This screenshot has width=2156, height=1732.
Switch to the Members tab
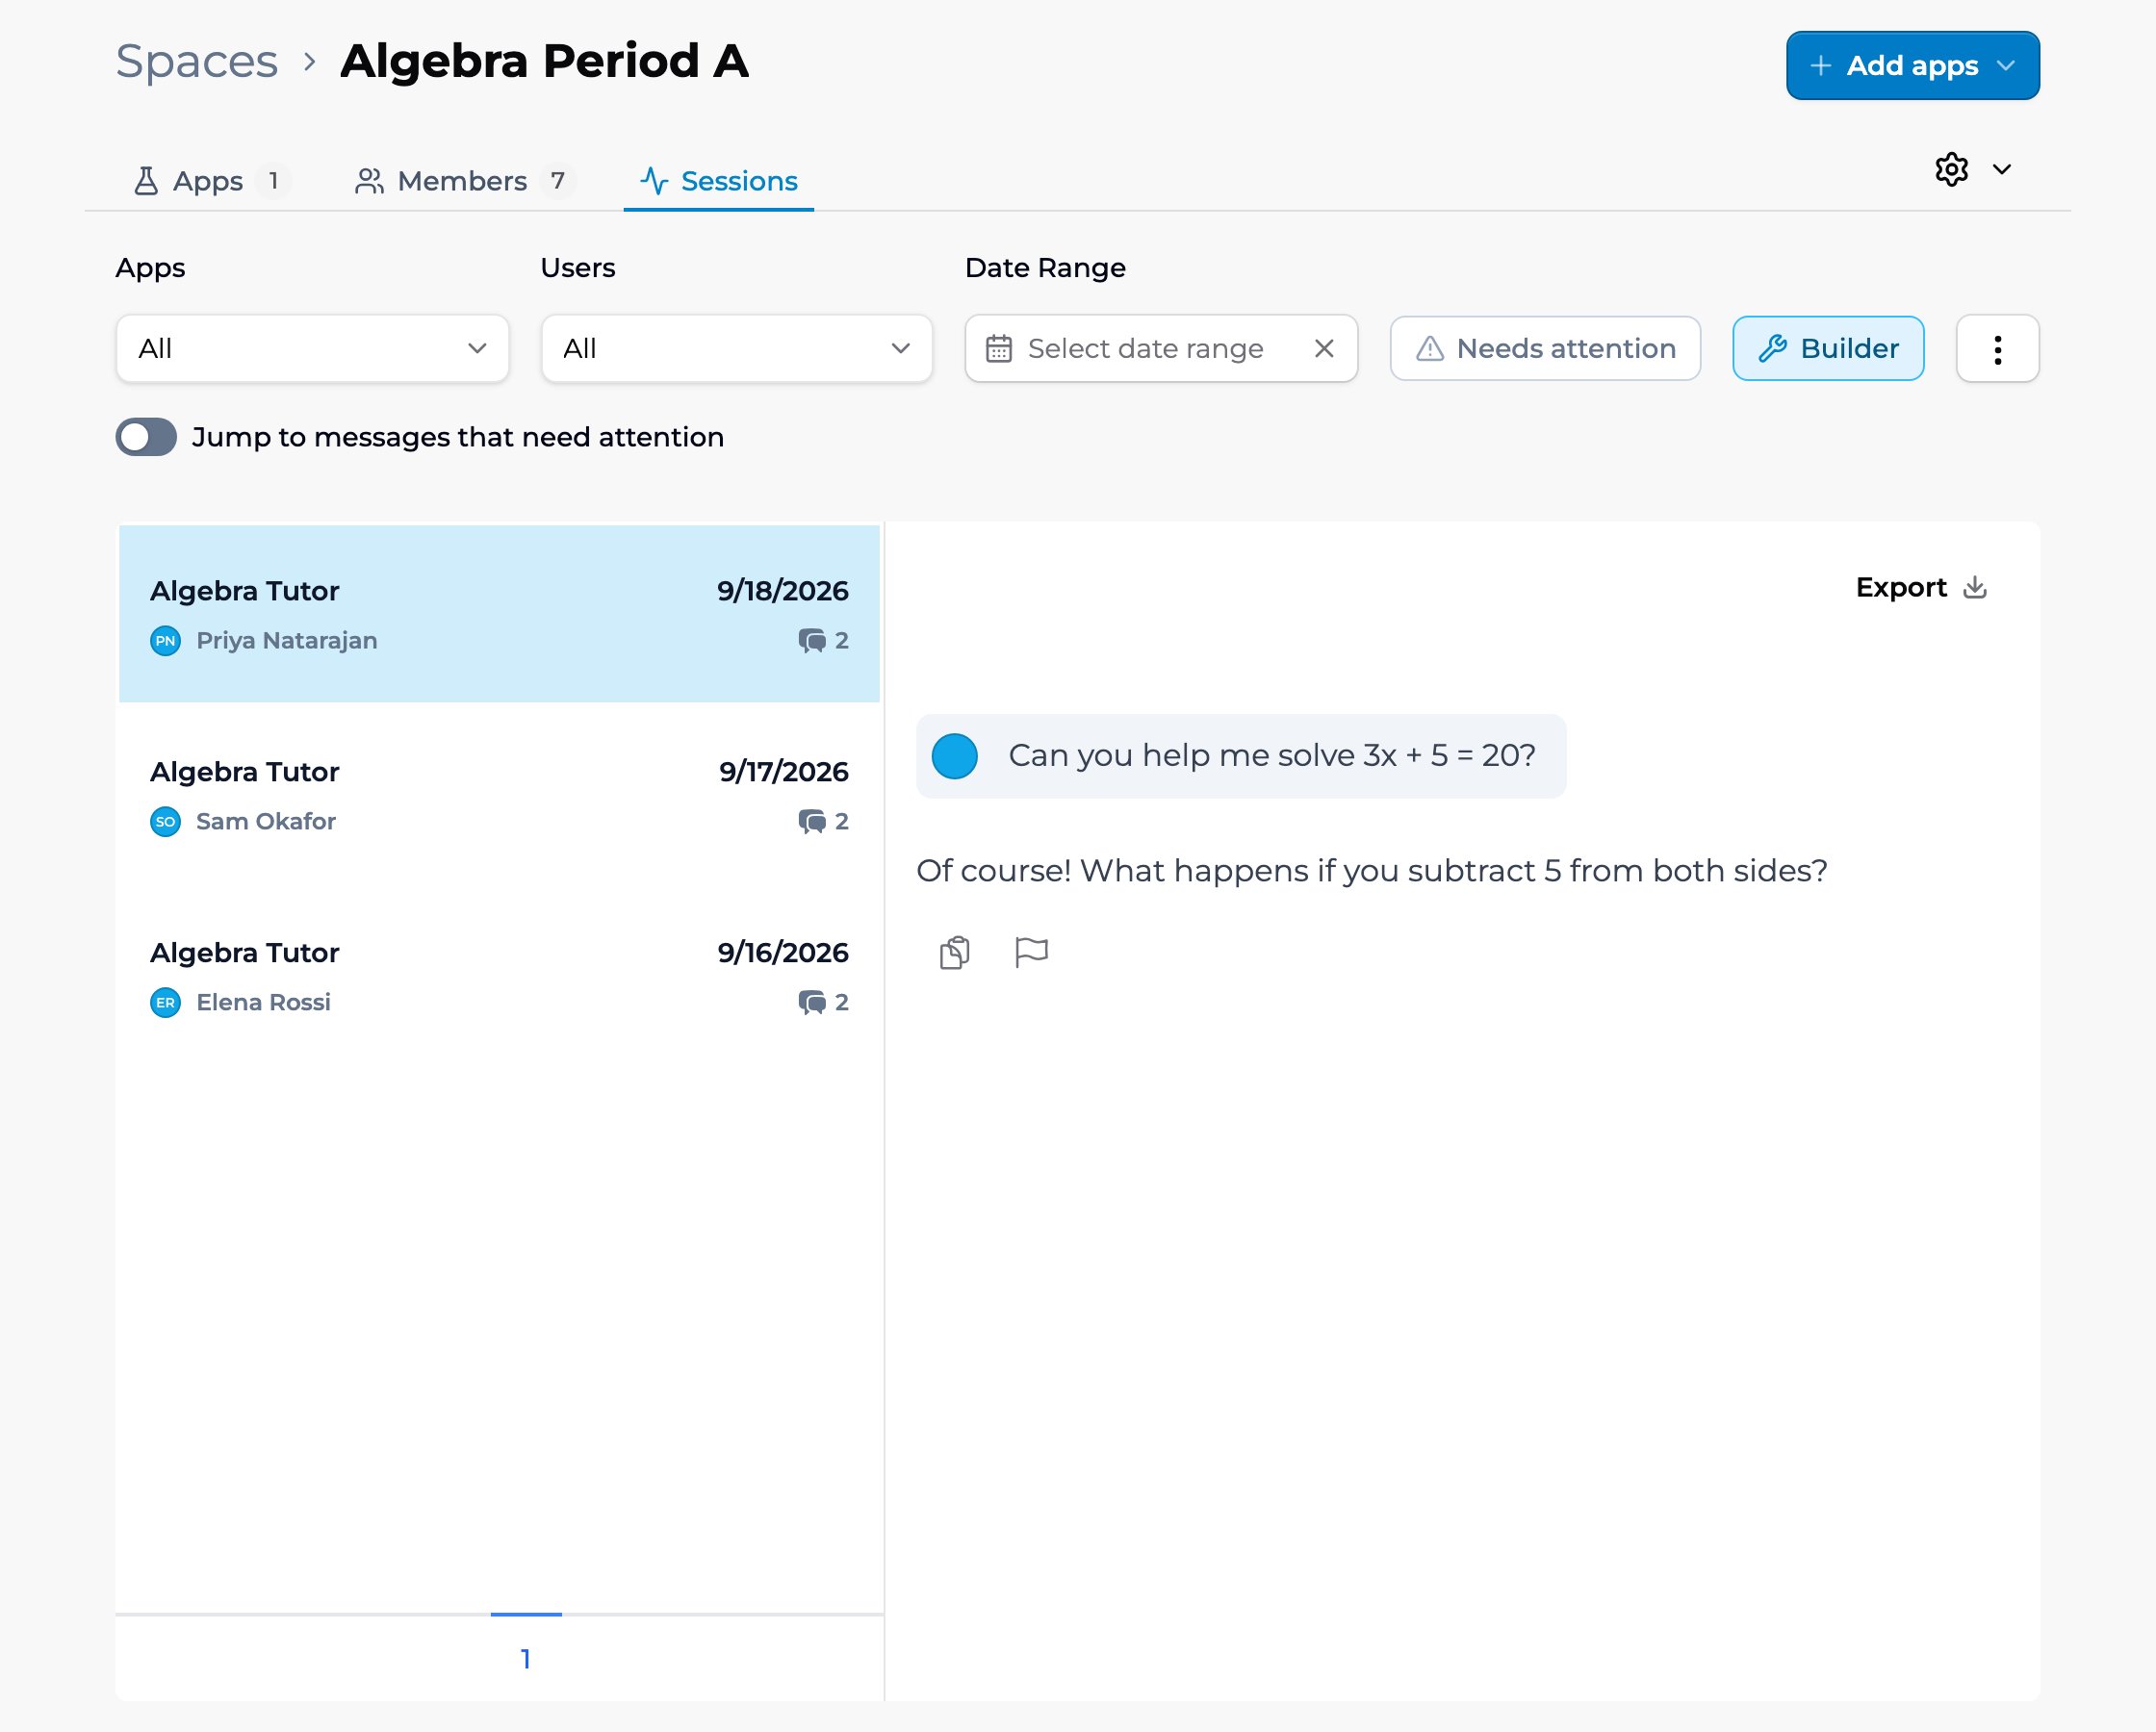[x=464, y=181]
